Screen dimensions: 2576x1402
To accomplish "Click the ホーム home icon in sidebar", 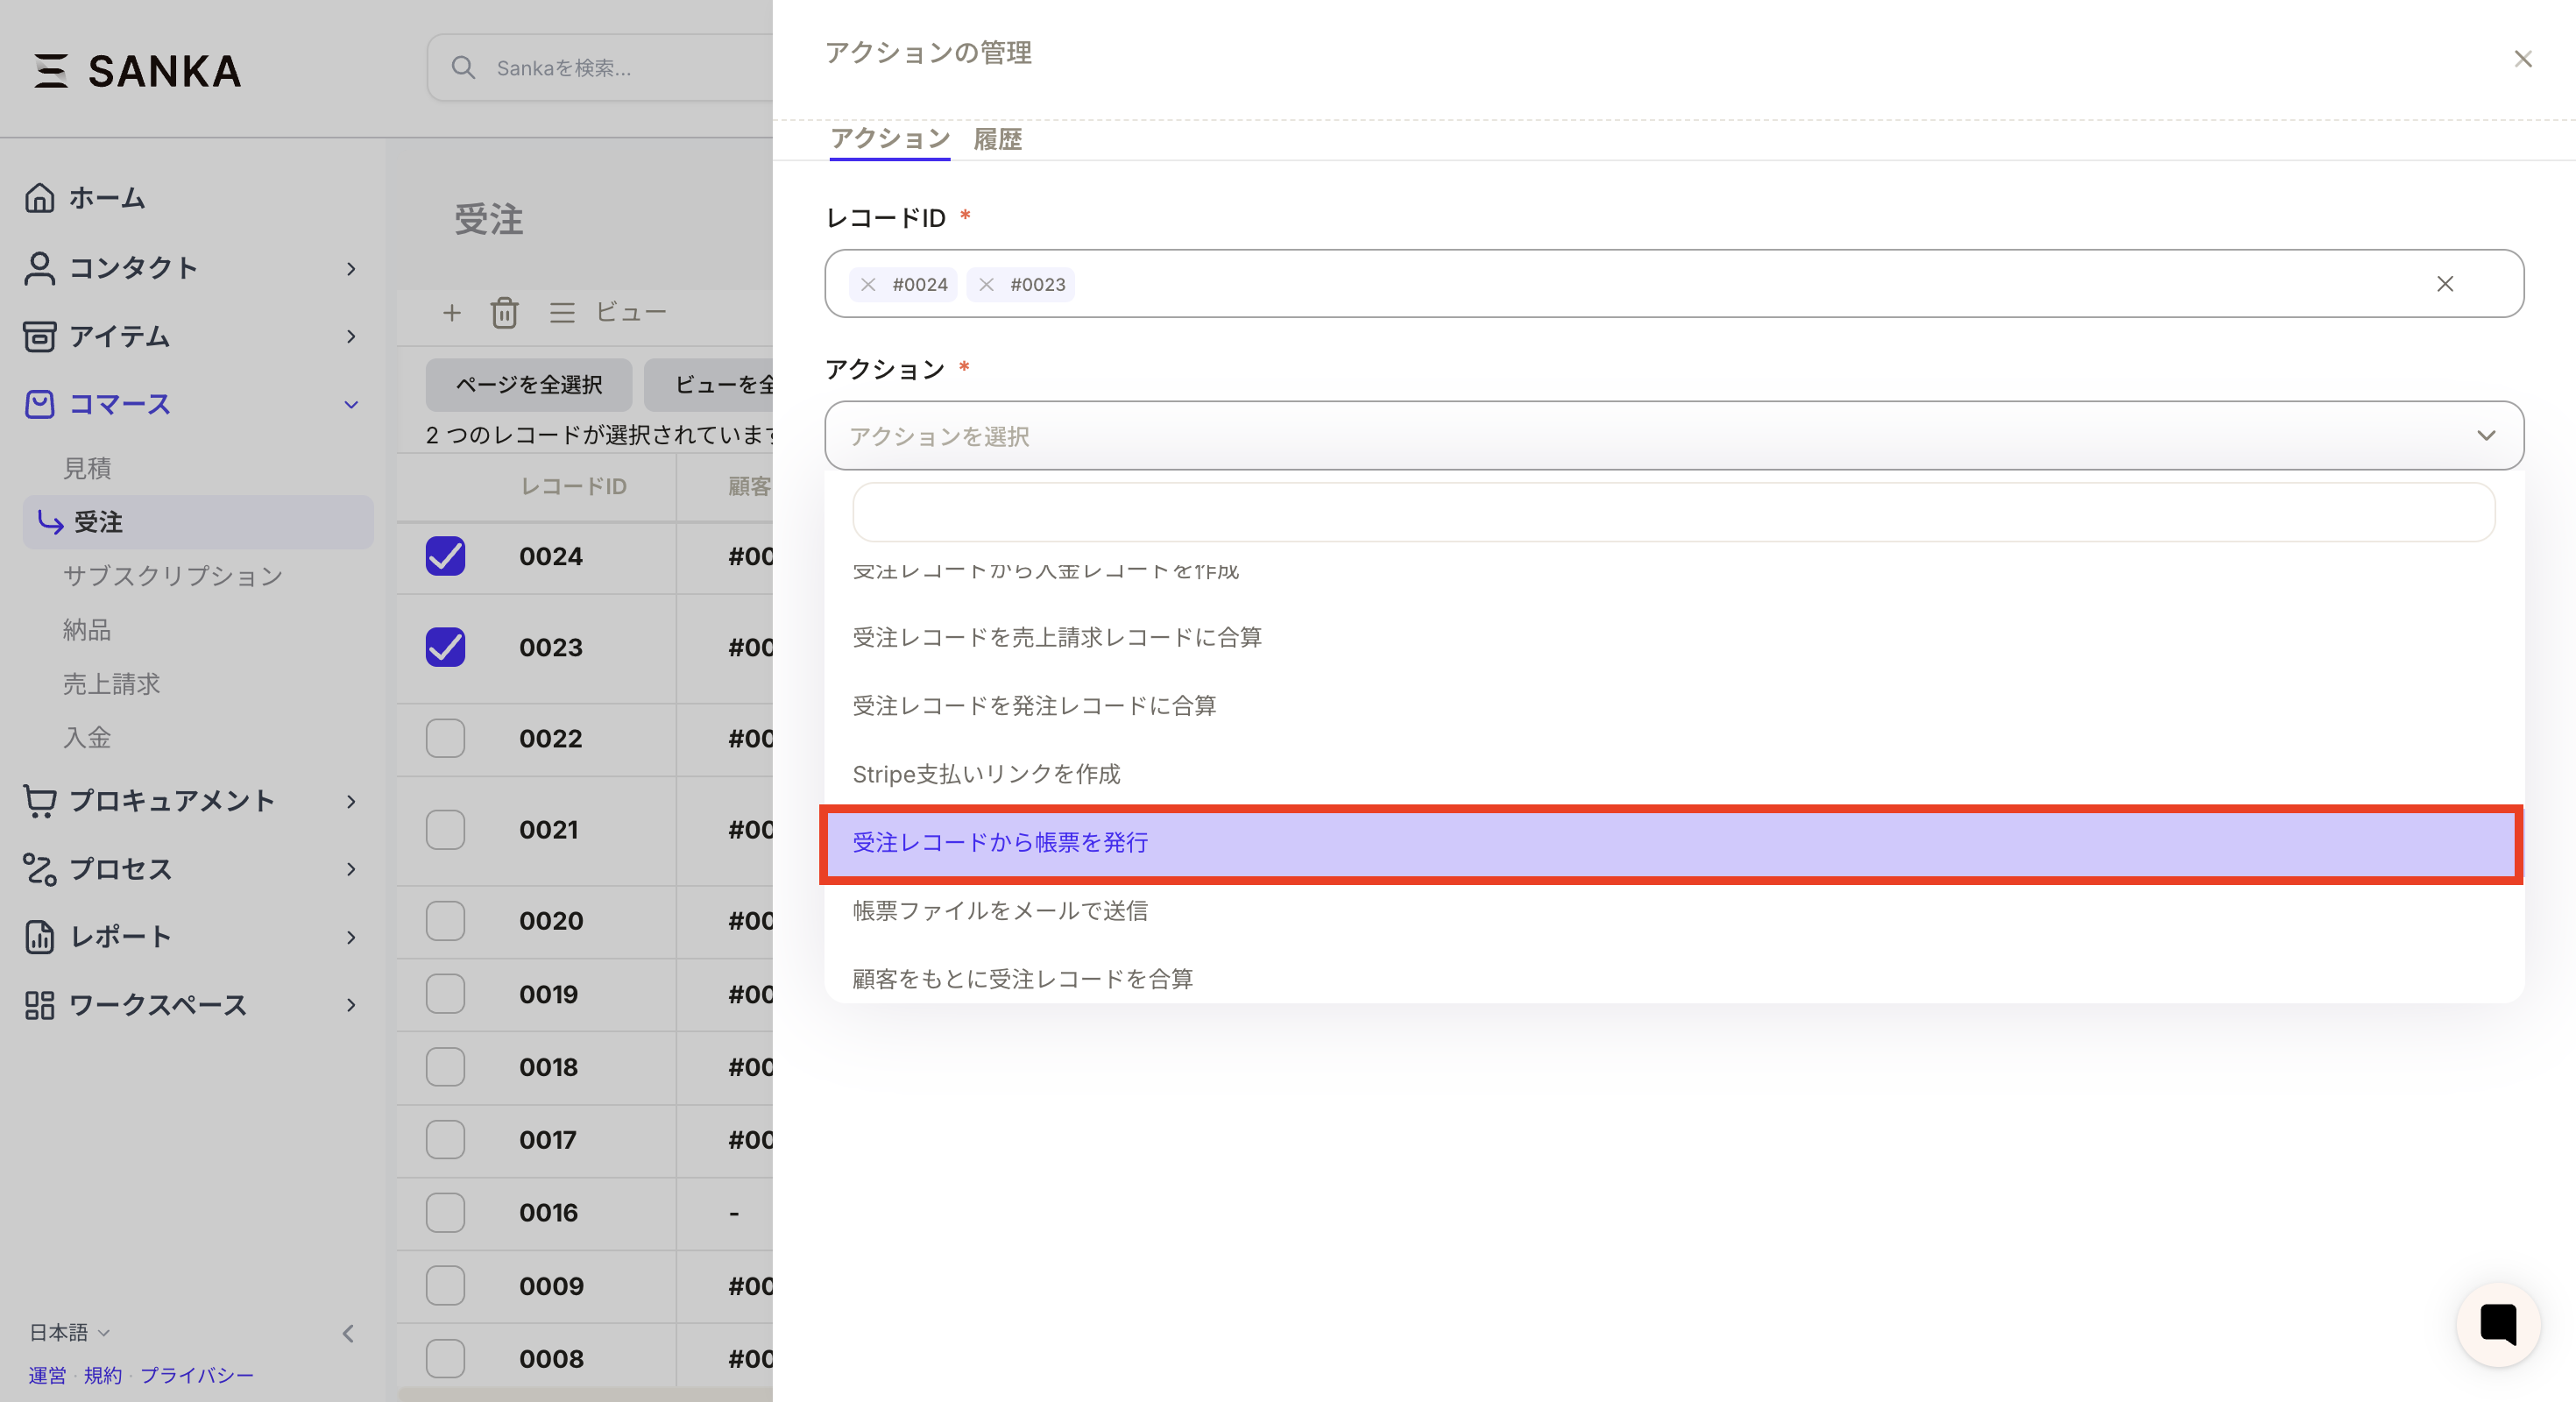I will [x=40, y=198].
